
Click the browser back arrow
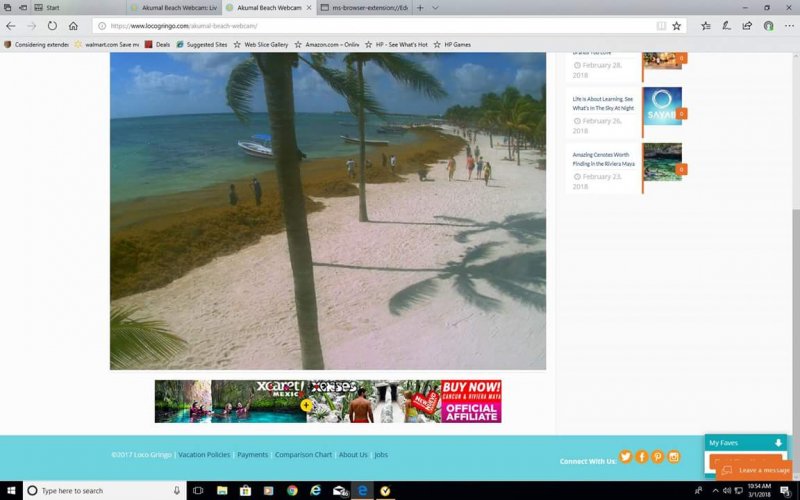11,26
